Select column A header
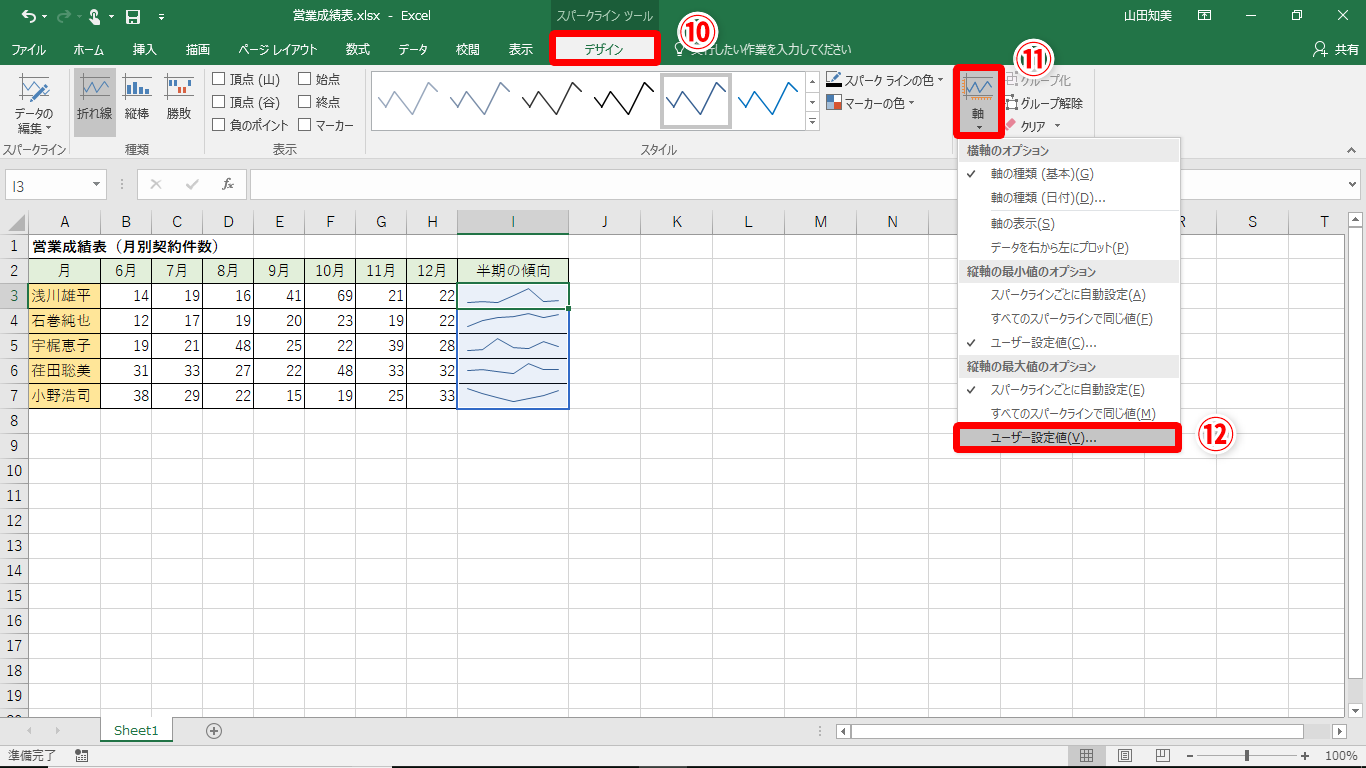The height and width of the screenshot is (768, 1366). 64,222
